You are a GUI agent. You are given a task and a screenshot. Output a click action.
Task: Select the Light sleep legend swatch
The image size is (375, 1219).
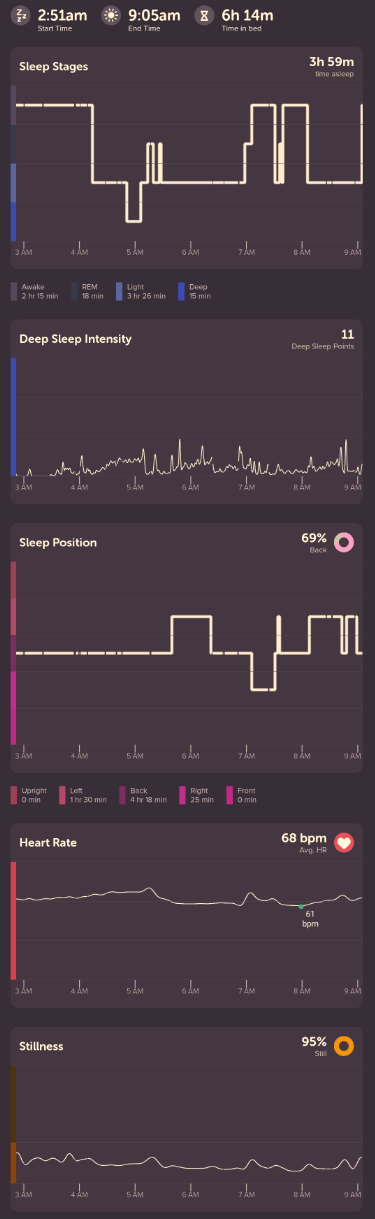[118, 291]
